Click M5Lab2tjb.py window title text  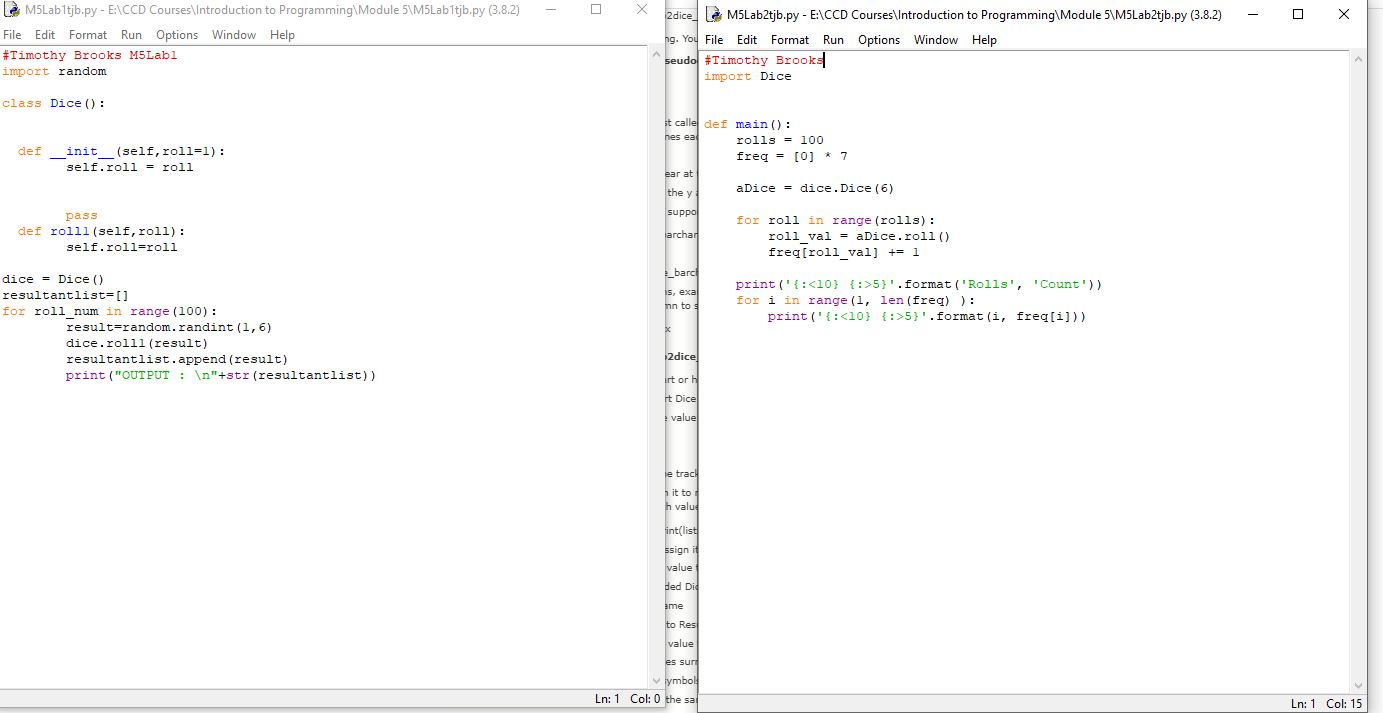click(974, 15)
